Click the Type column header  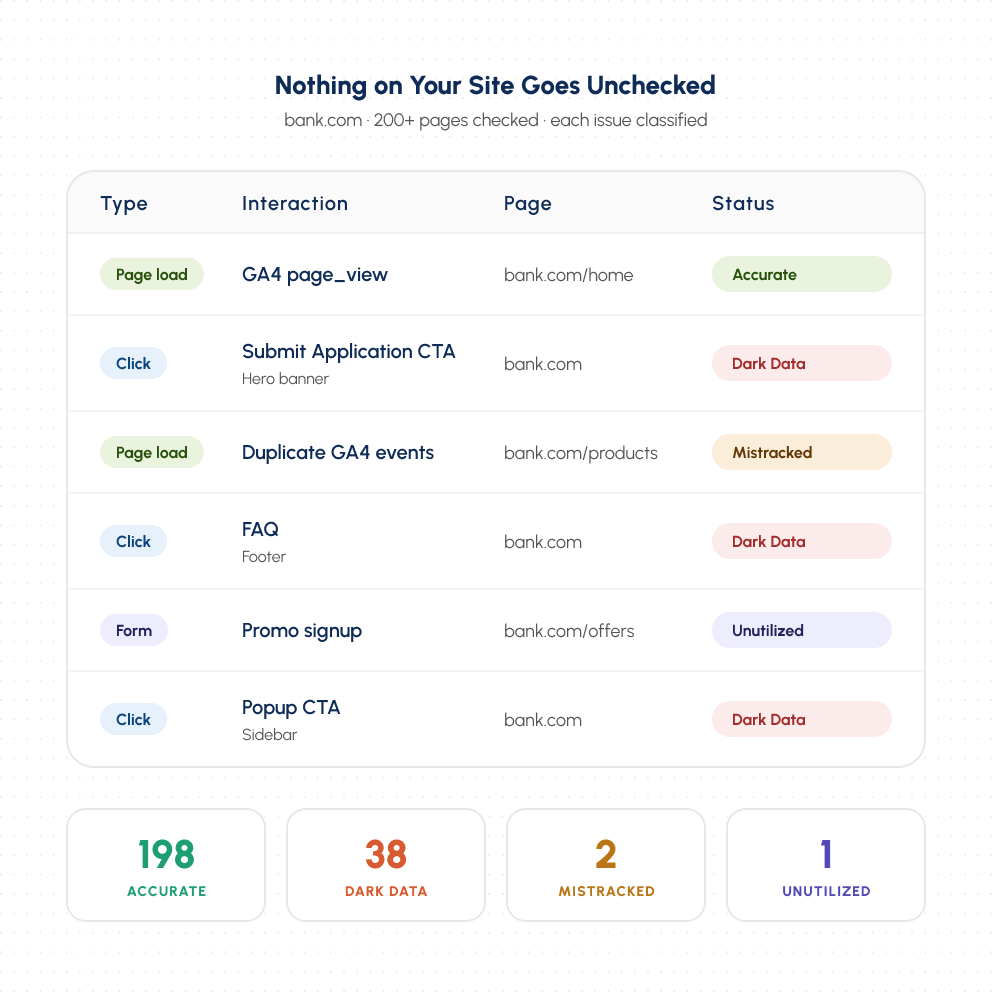tap(124, 204)
